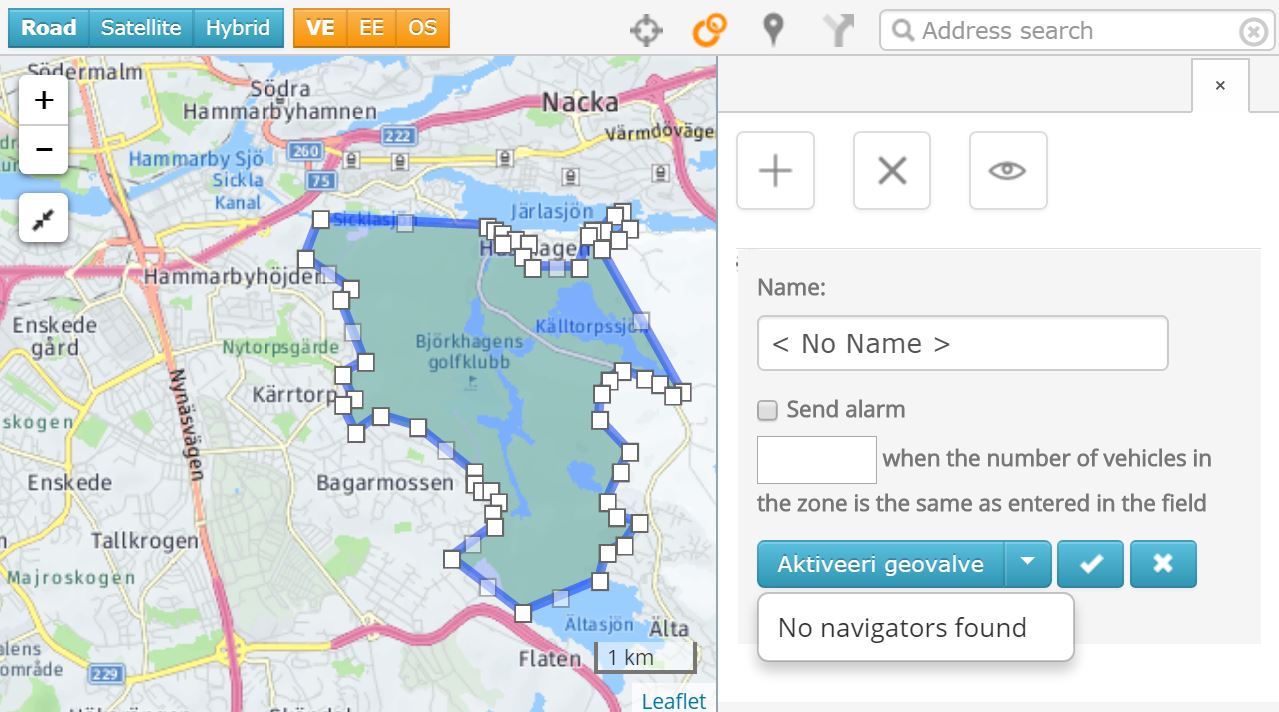Click the Aktiveeri geovalve button
The image size is (1279, 712).
[880, 564]
